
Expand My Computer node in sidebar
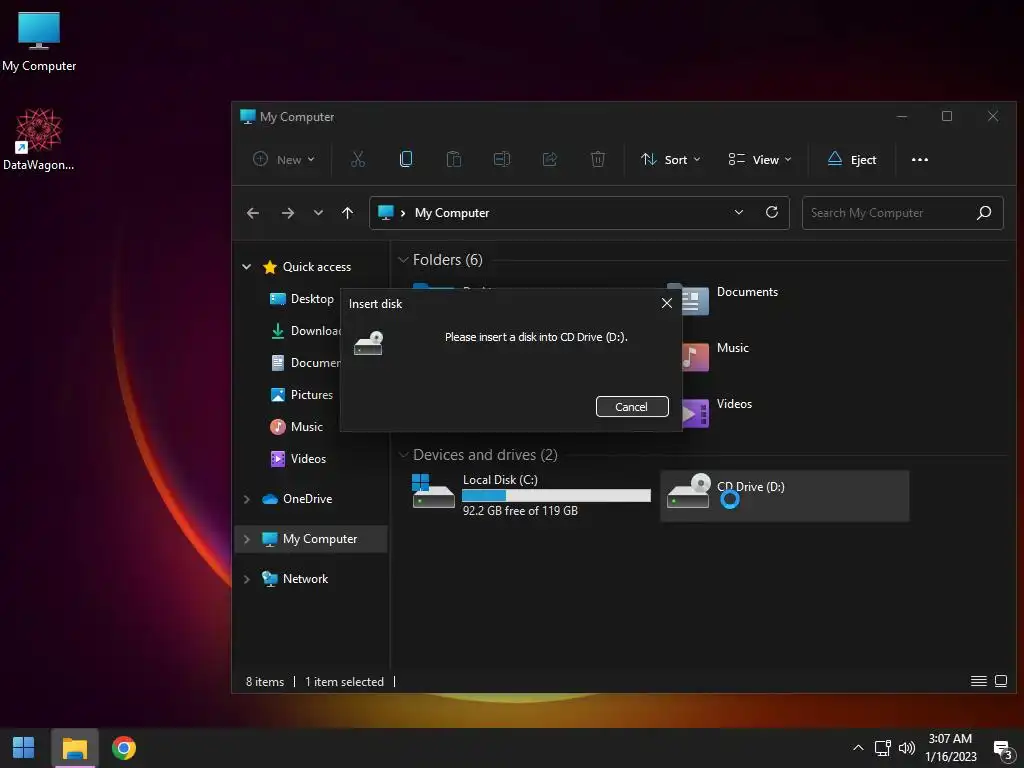[247, 539]
